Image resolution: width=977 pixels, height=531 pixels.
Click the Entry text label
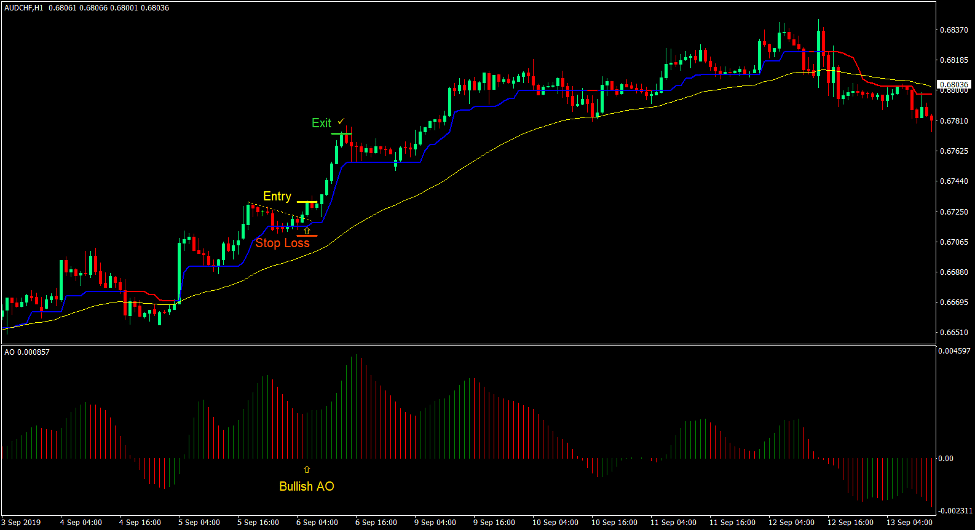click(277, 196)
